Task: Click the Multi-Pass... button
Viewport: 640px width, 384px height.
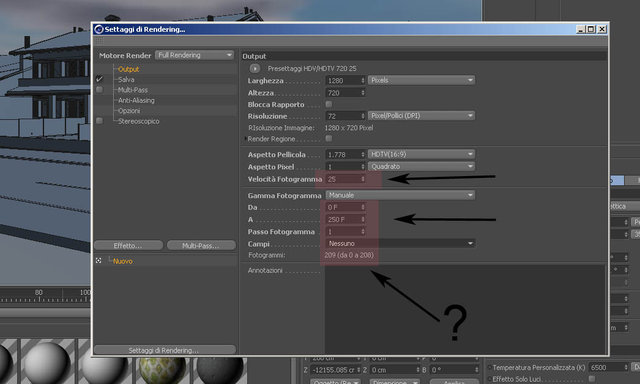Action: click(201, 245)
